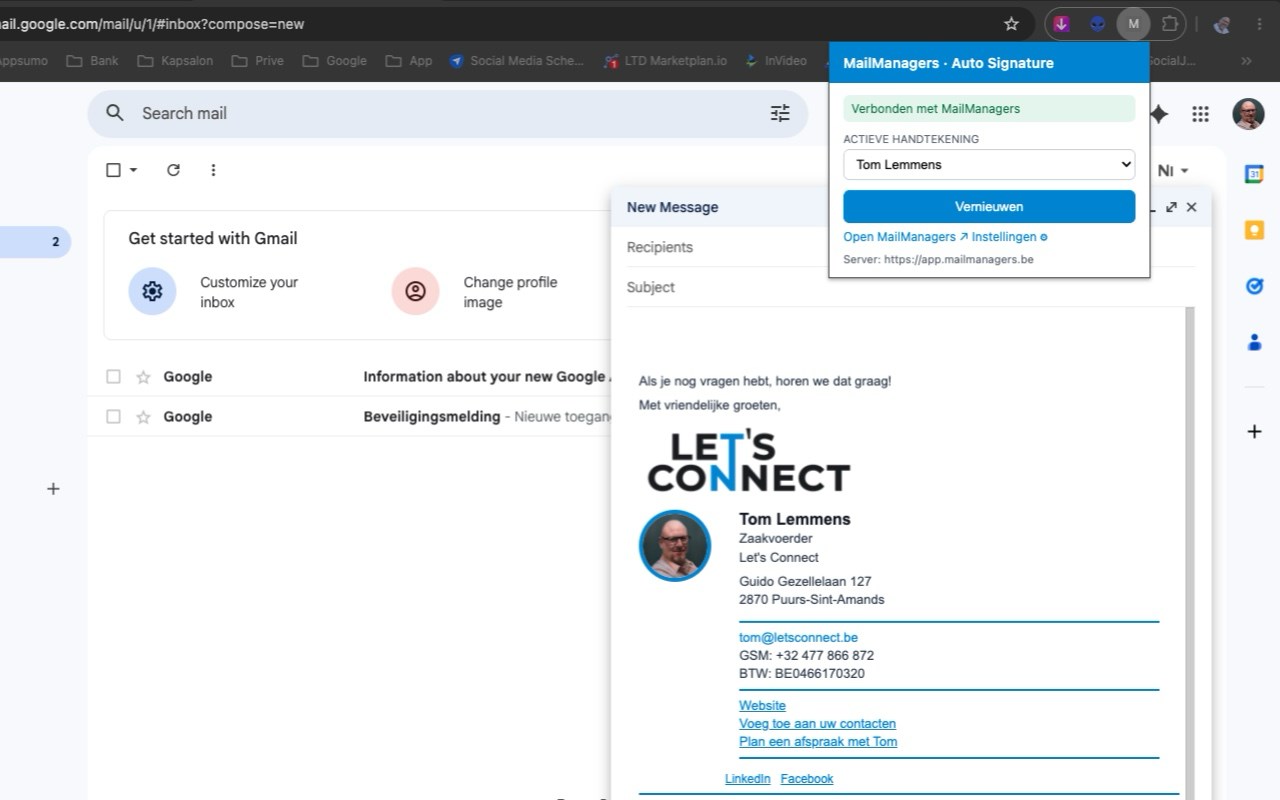
Task: Get add-ons with the side panel plus
Action: point(1254,432)
